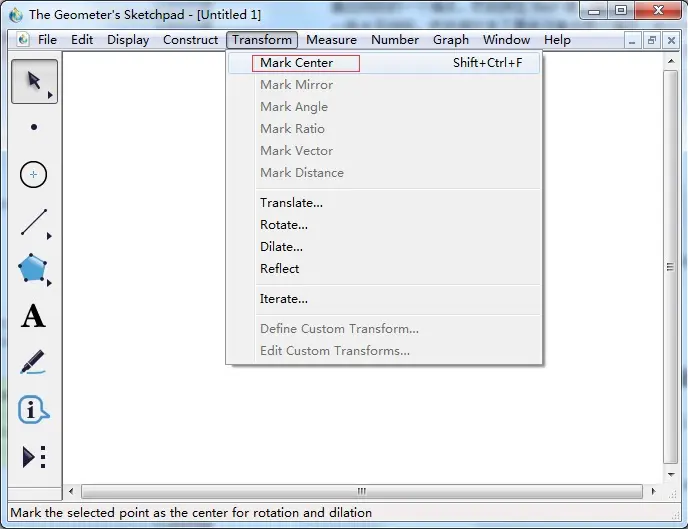Viewport: 688px width, 529px height.
Task: Choose Iterate... from the menu
Action: click(x=384, y=299)
